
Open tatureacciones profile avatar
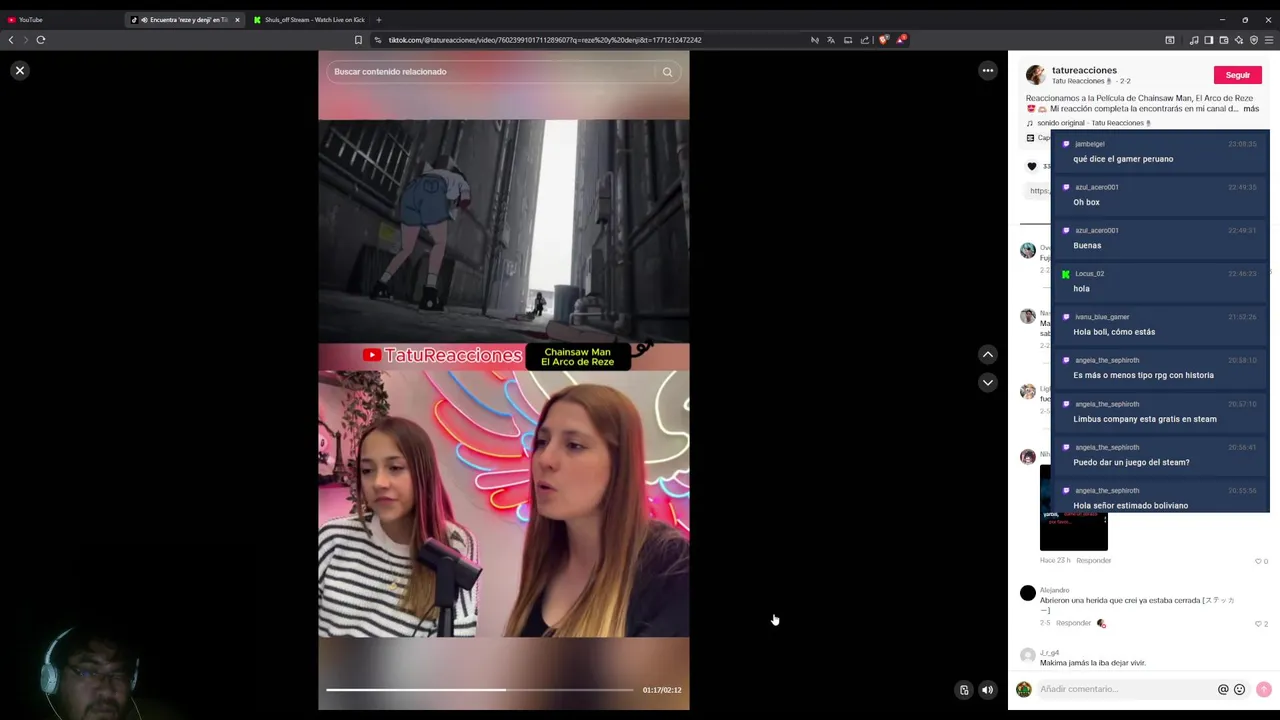click(1036, 75)
